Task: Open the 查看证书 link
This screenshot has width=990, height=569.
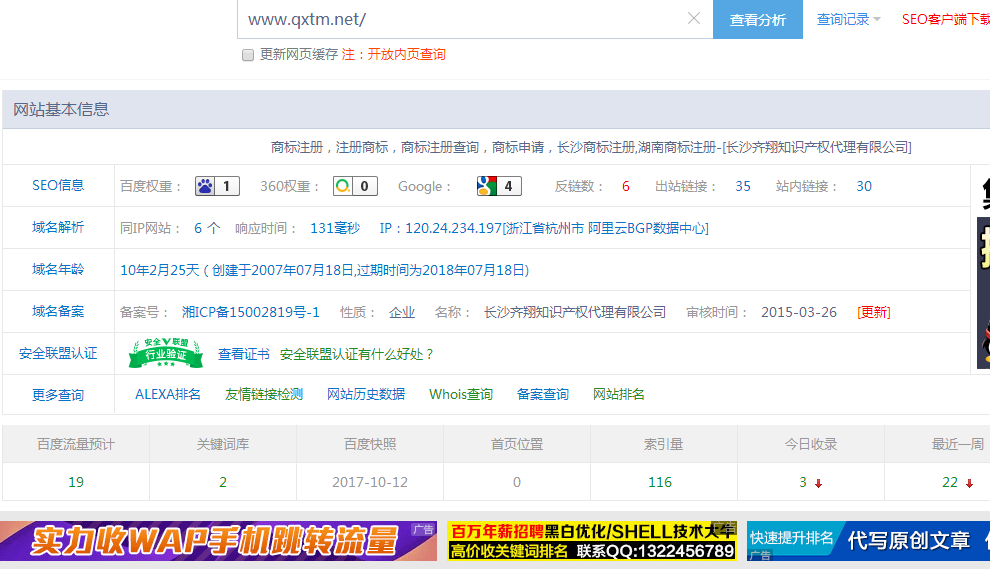Action: pyautogui.click(x=244, y=354)
